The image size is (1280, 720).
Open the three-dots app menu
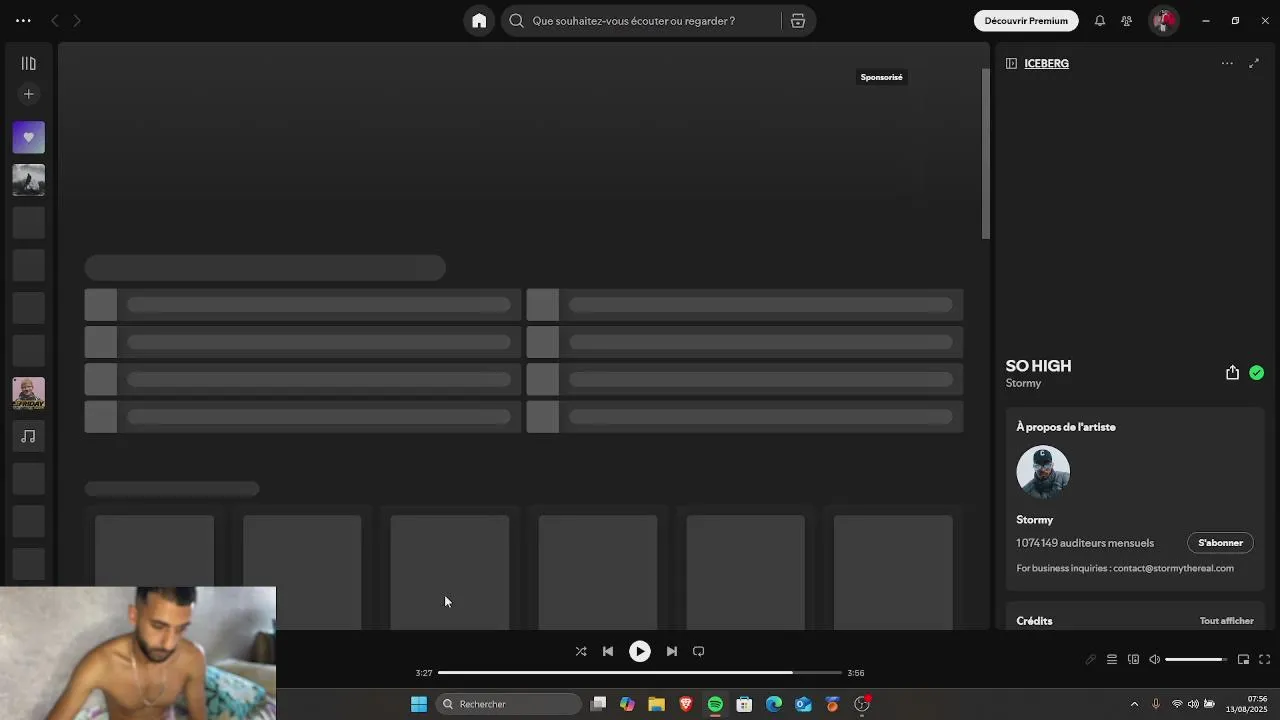pos(23,21)
